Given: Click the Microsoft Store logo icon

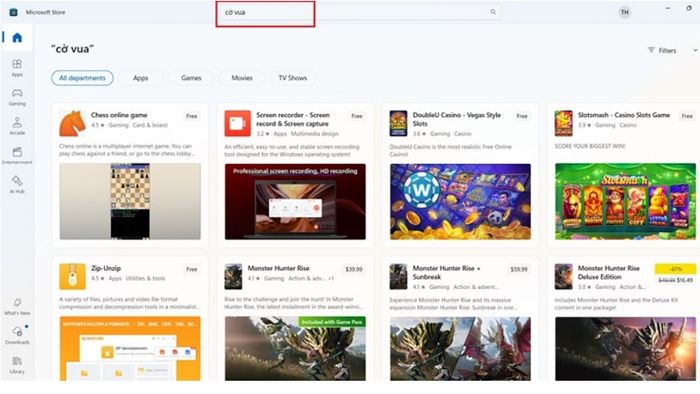Looking at the screenshot, I should 13,12.
